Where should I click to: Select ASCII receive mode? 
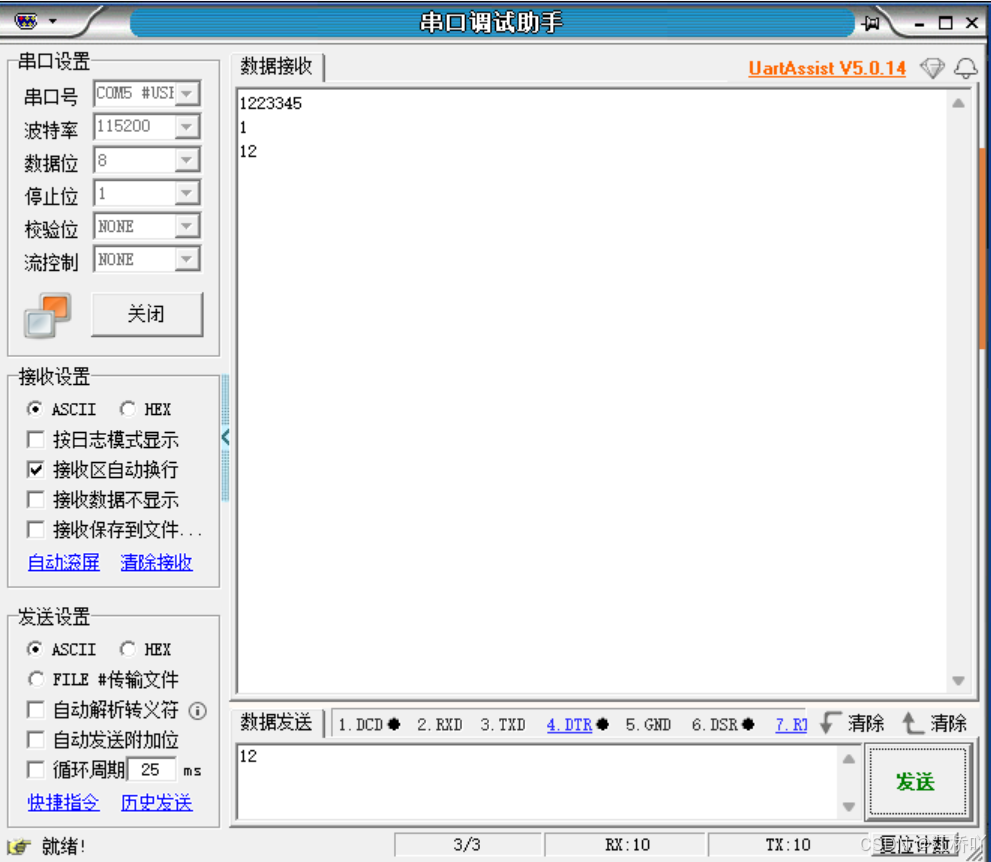(x=35, y=409)
